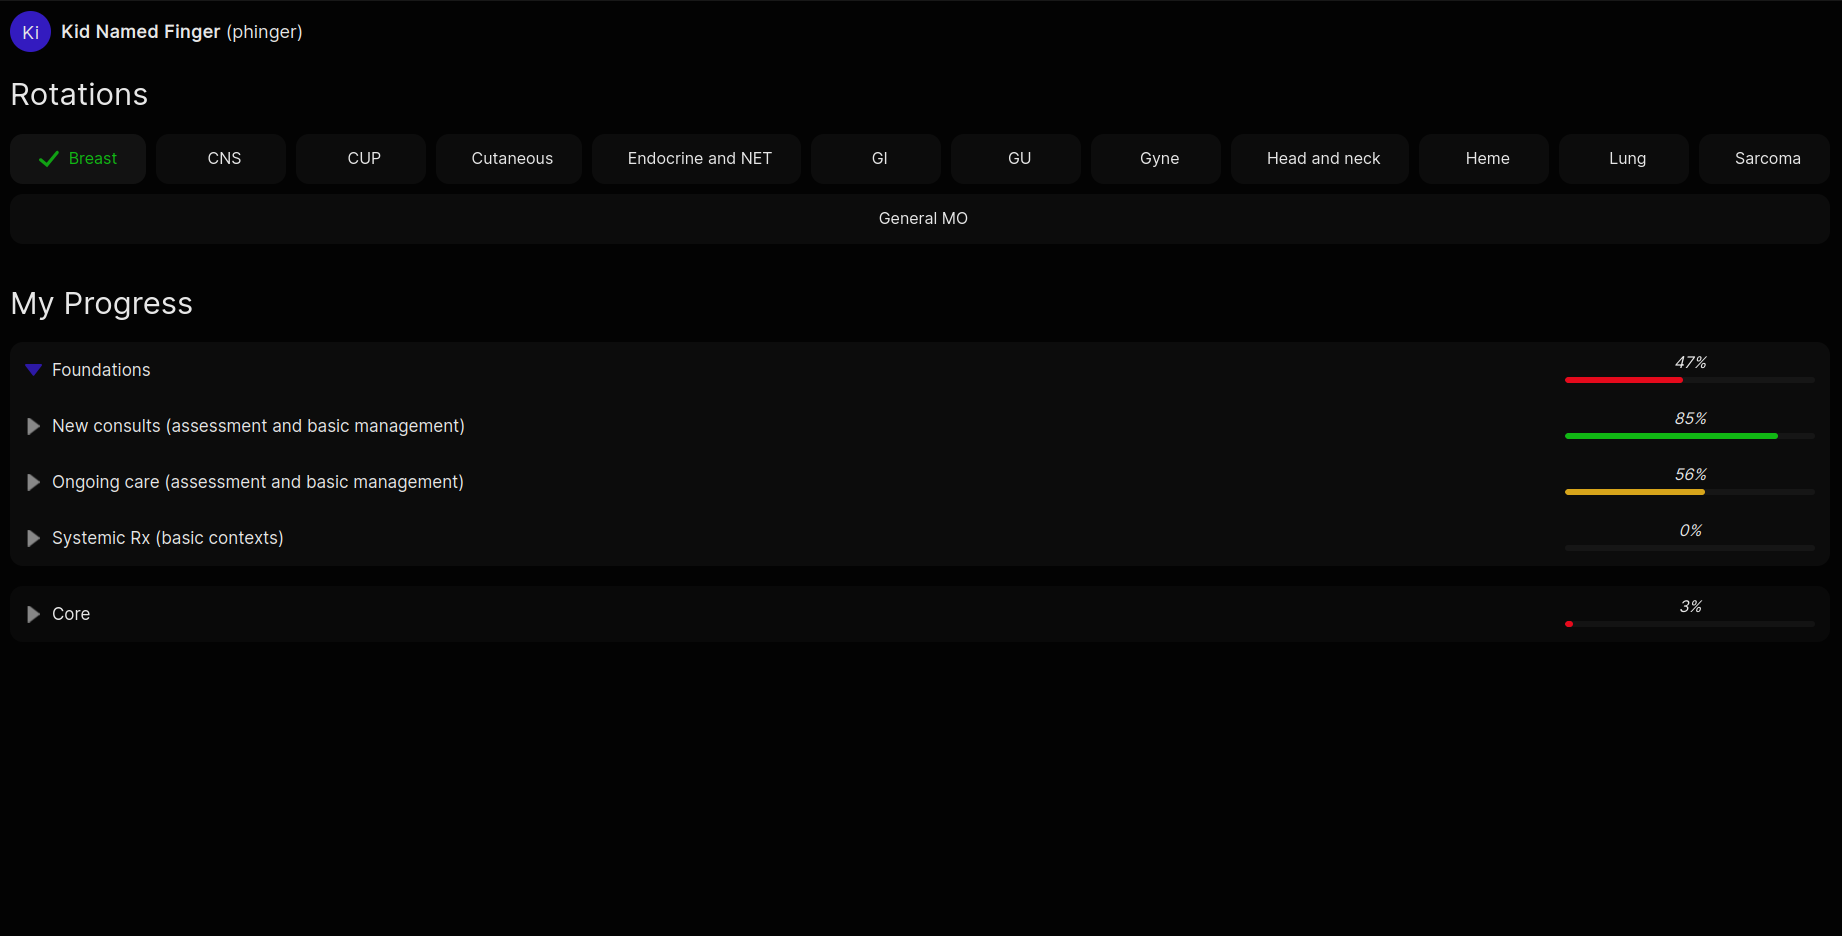The width and height of the screenshot is (1842, 936).
Task: Select the Cutaneous rotation
Action: (509, 159)
